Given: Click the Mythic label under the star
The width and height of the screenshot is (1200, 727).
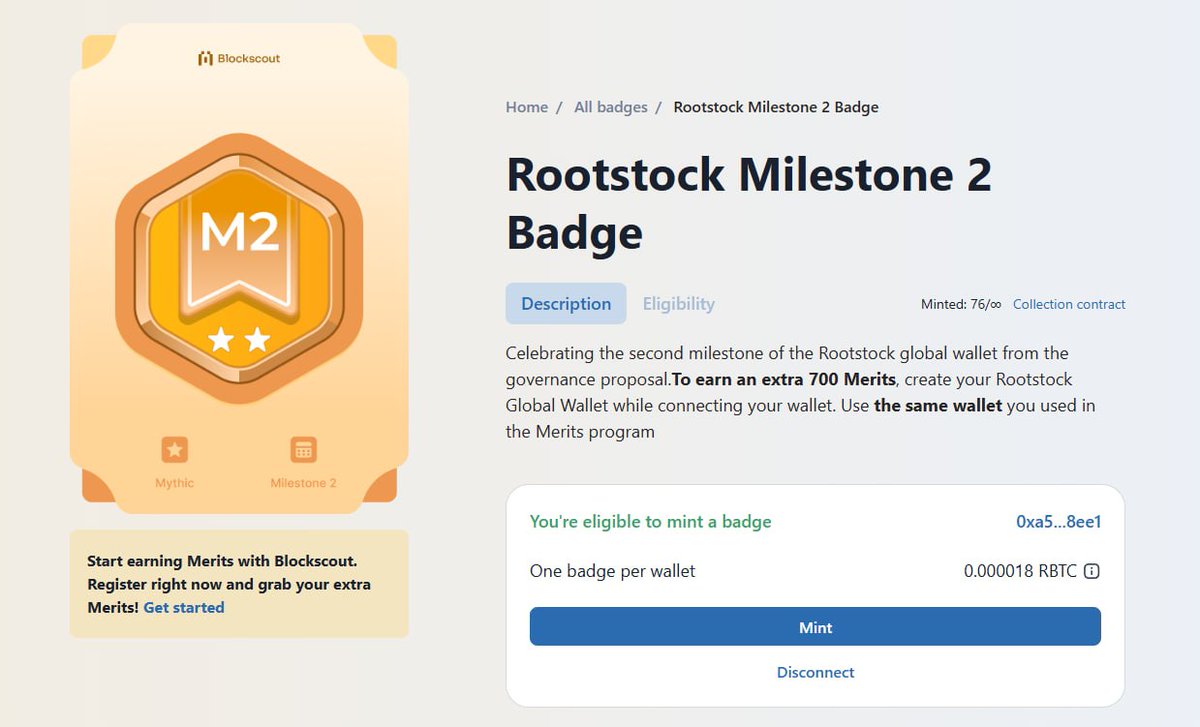Looking at the screenshot, I should [175, 483].
